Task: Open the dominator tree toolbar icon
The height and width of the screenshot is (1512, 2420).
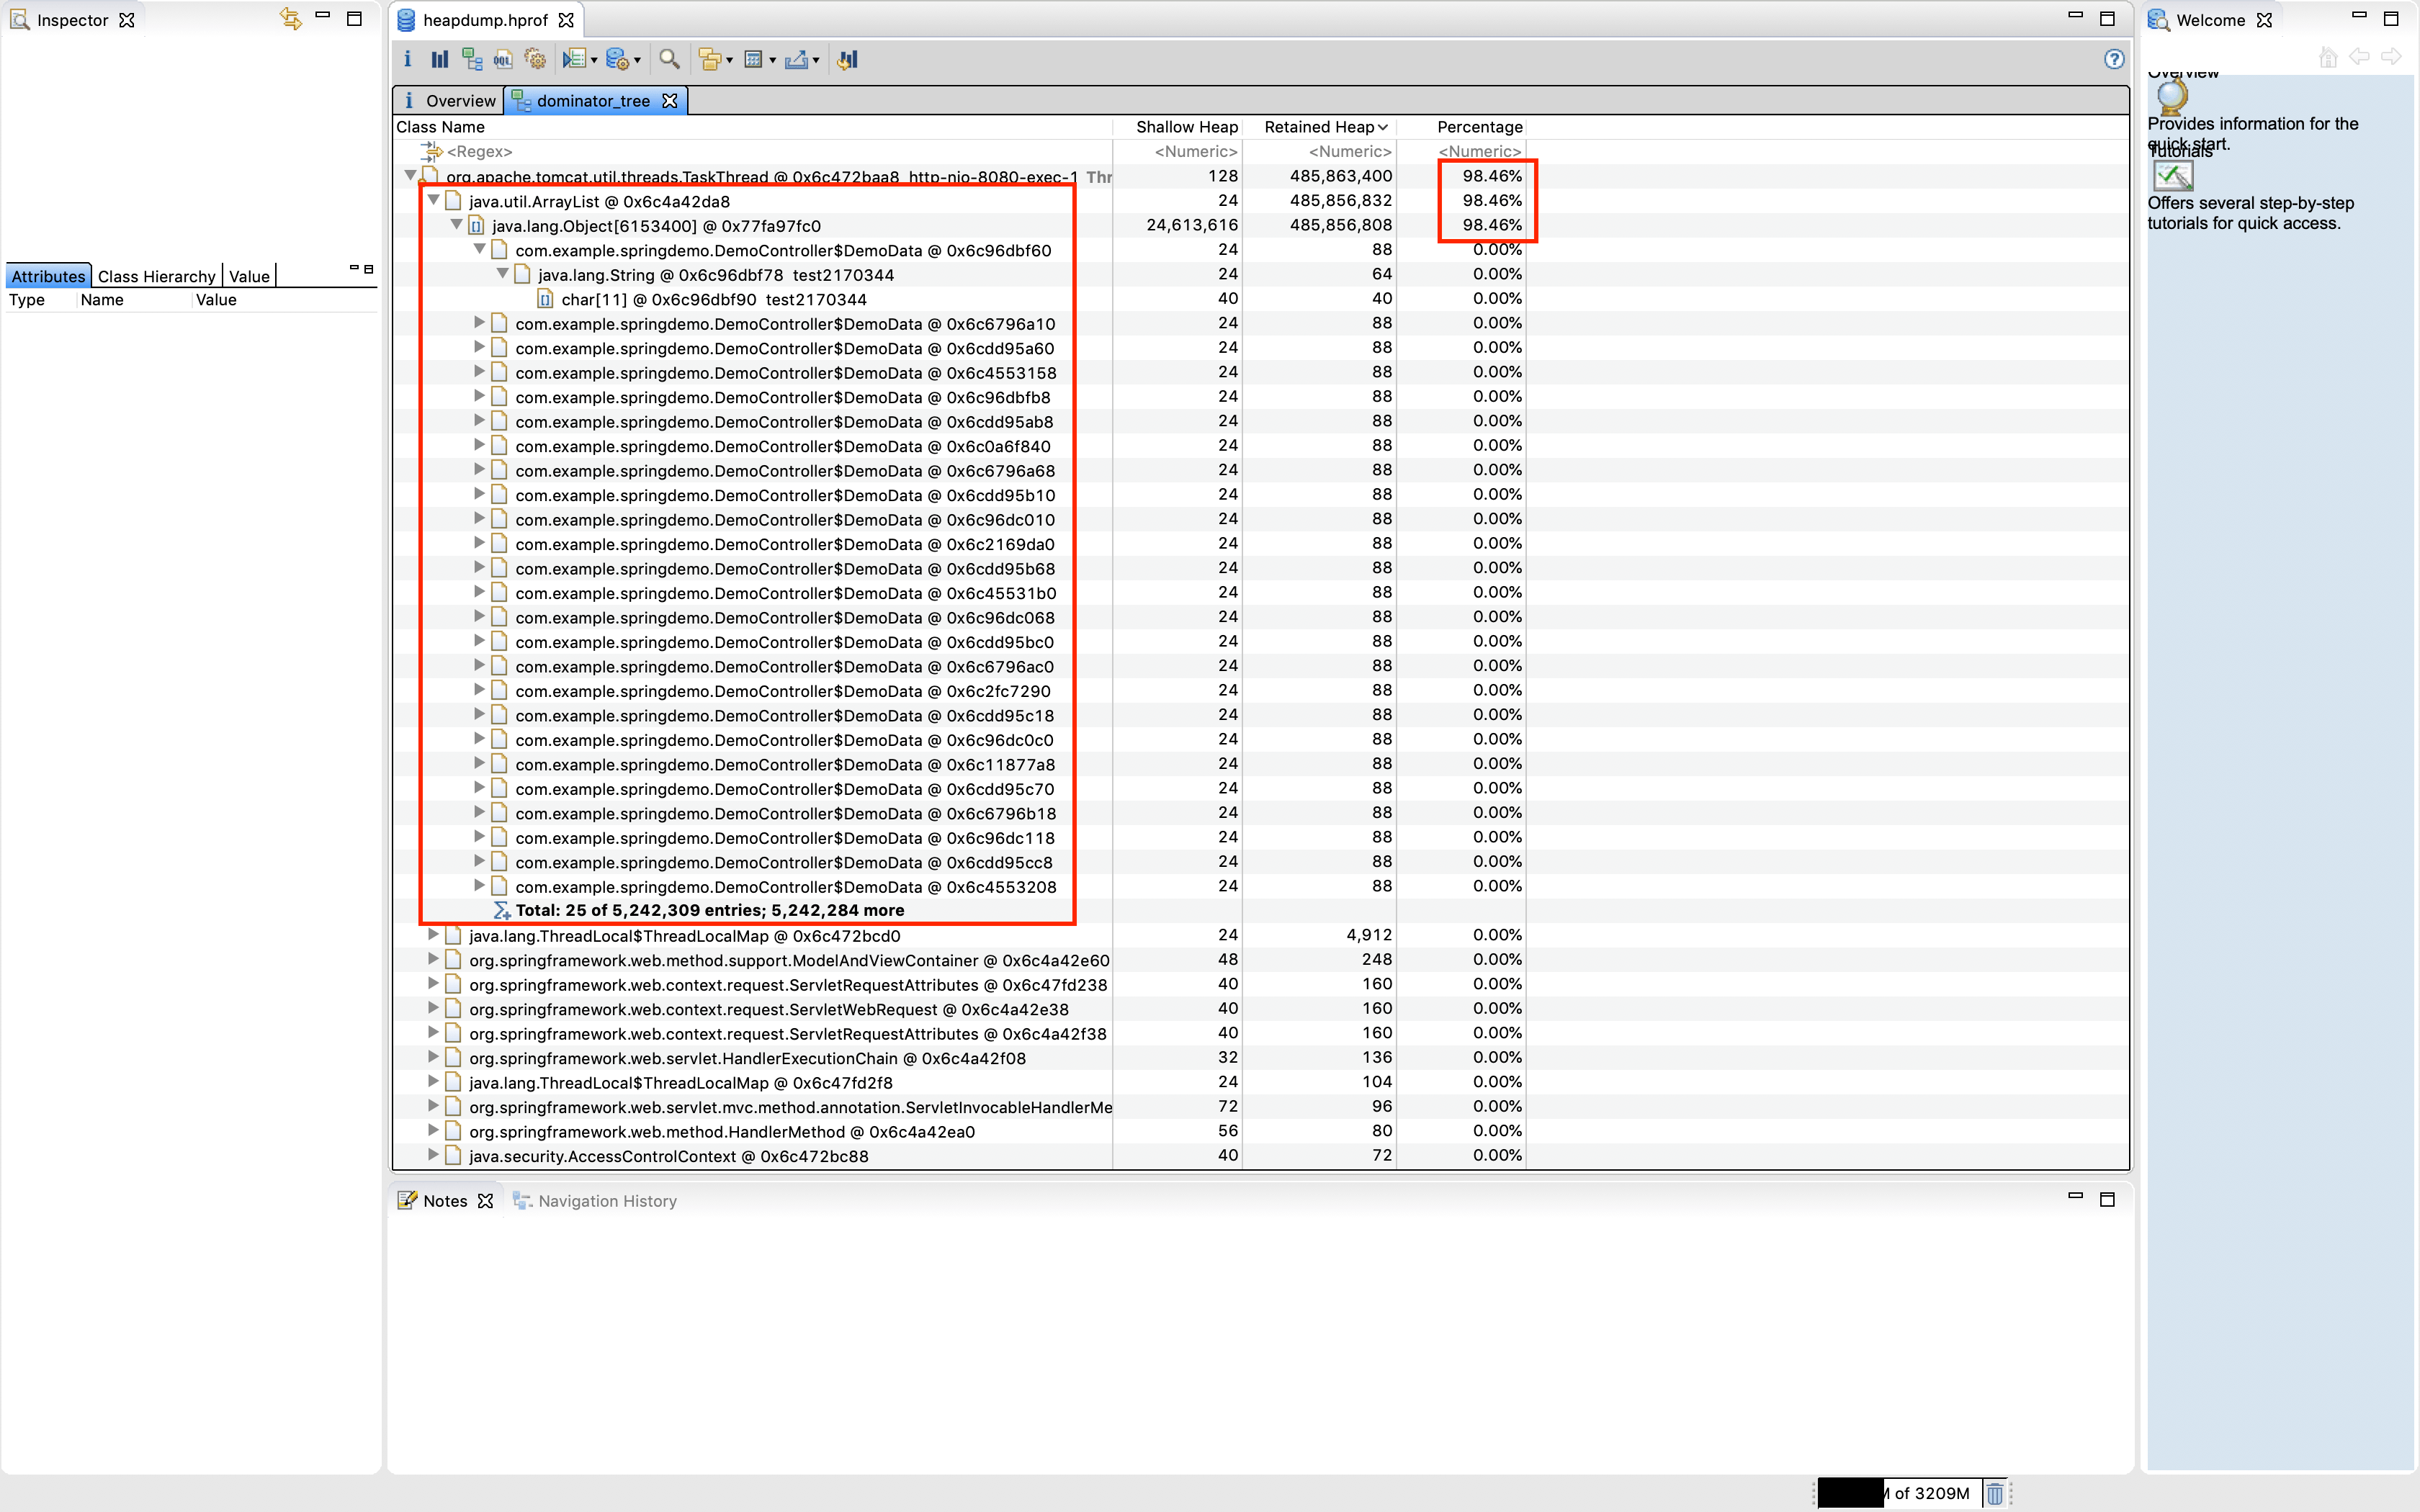Action: point(471,59)
